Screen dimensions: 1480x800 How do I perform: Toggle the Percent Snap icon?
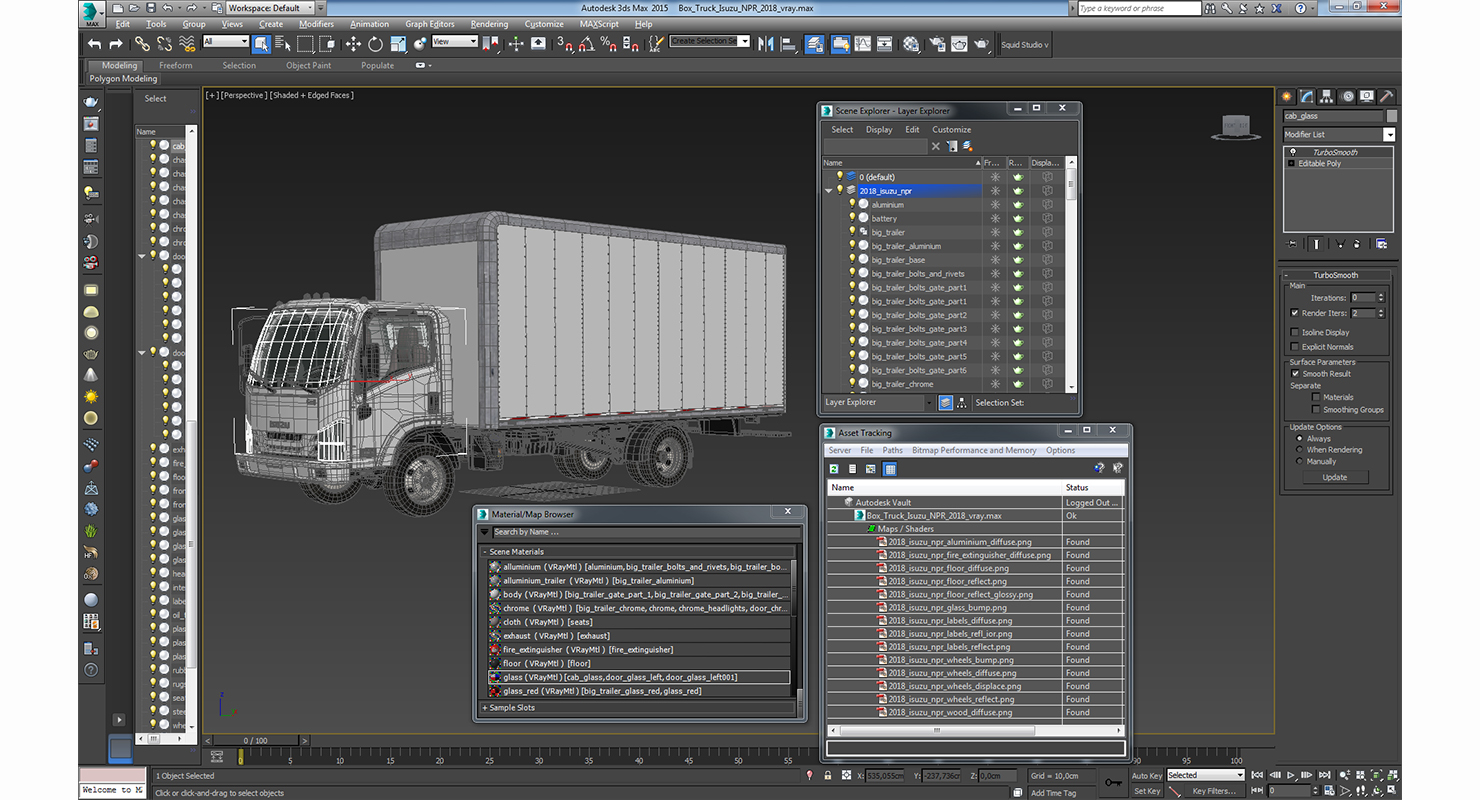609,44
